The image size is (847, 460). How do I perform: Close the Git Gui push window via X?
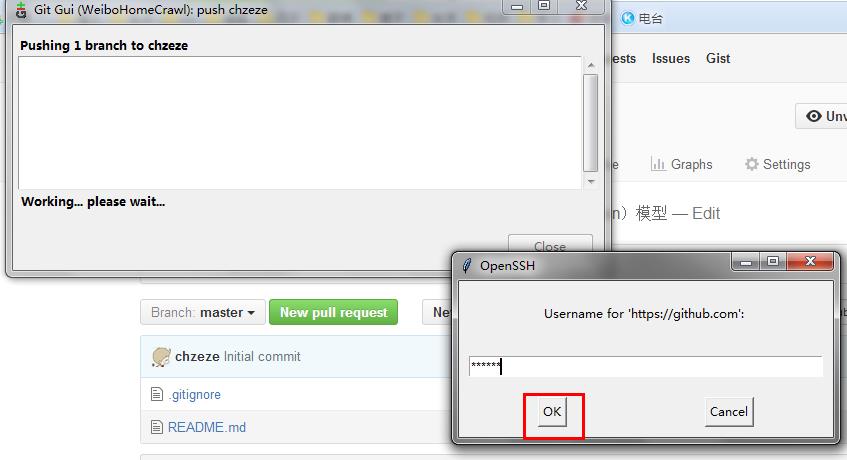[x=582, y=6]
